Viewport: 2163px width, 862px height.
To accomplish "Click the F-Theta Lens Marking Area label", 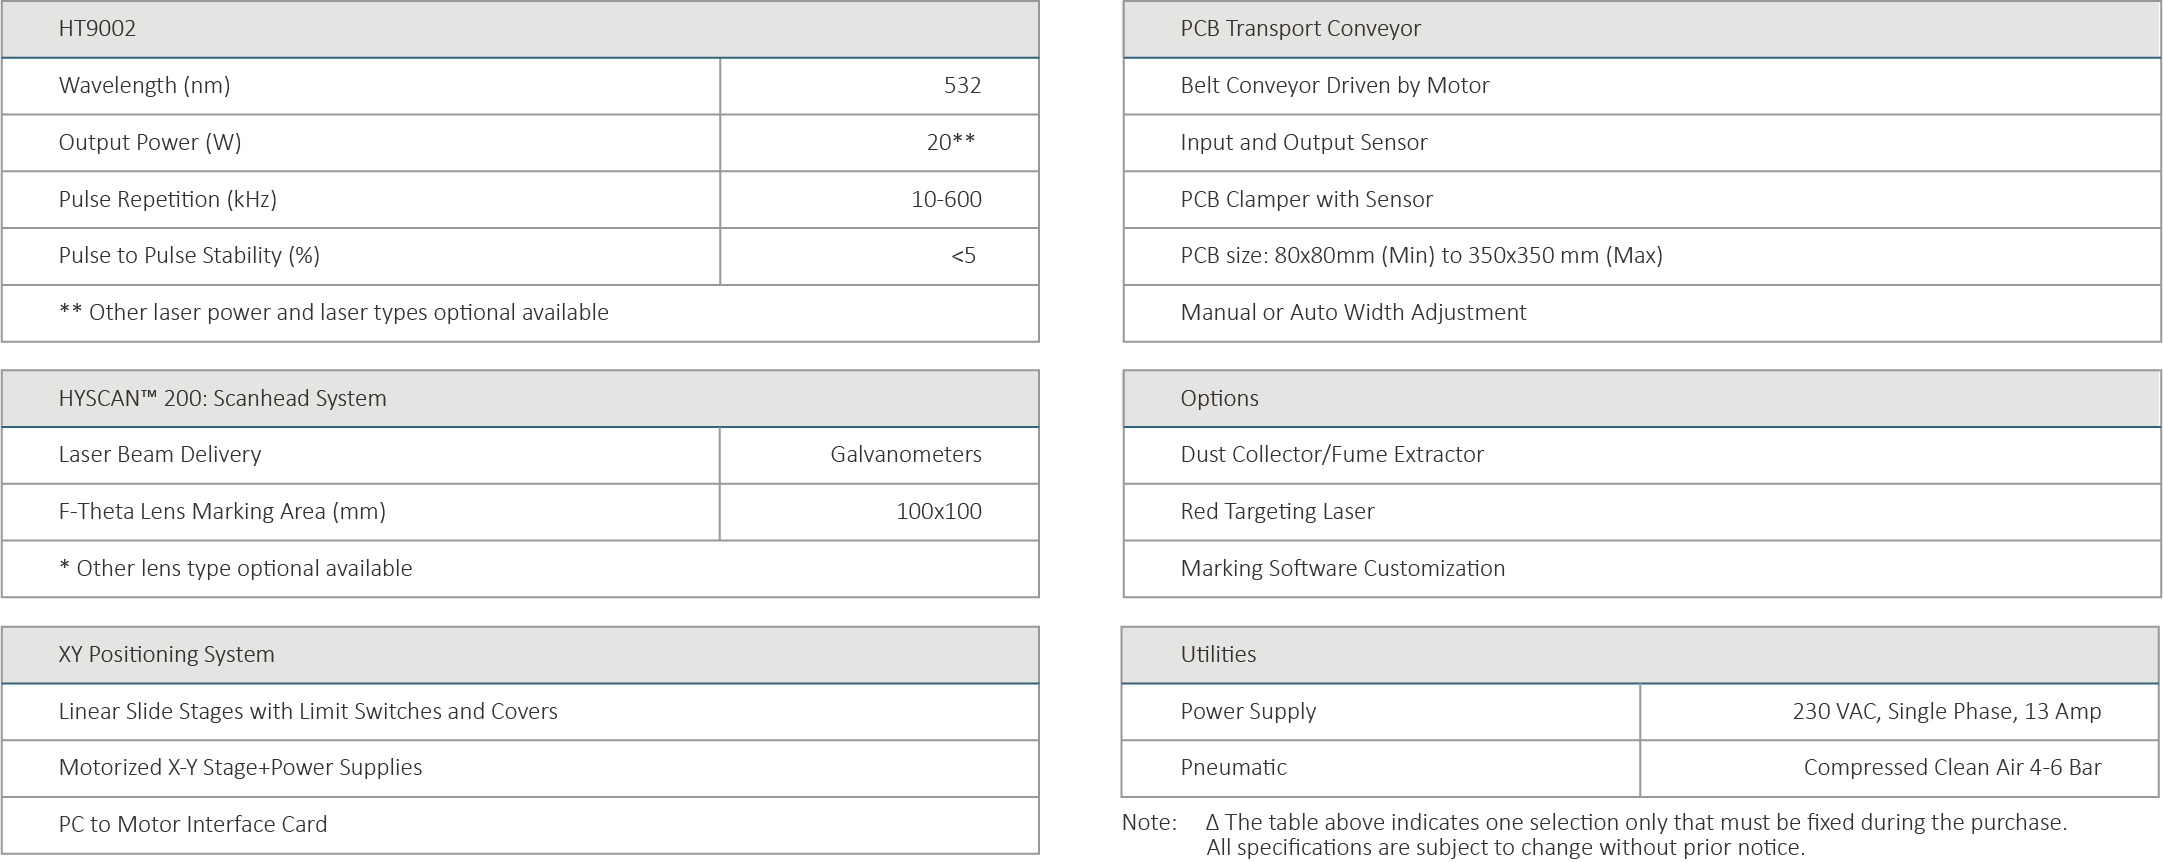I will (x=222, y=512).
